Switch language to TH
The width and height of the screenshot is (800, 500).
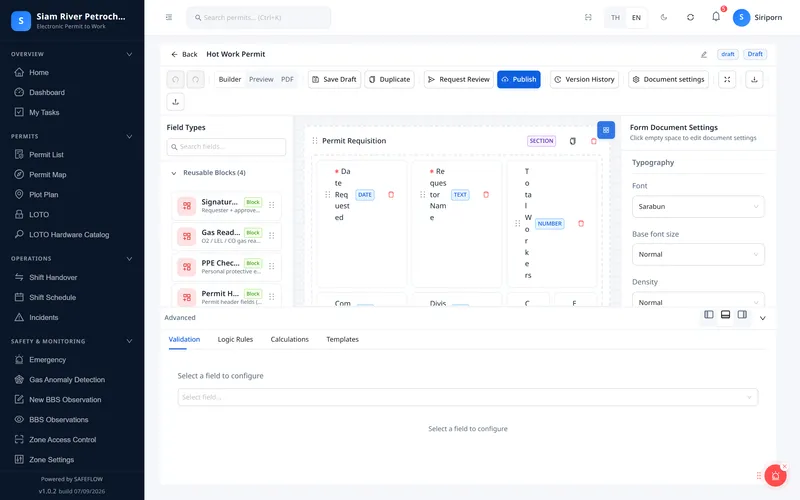pos(615,17)
